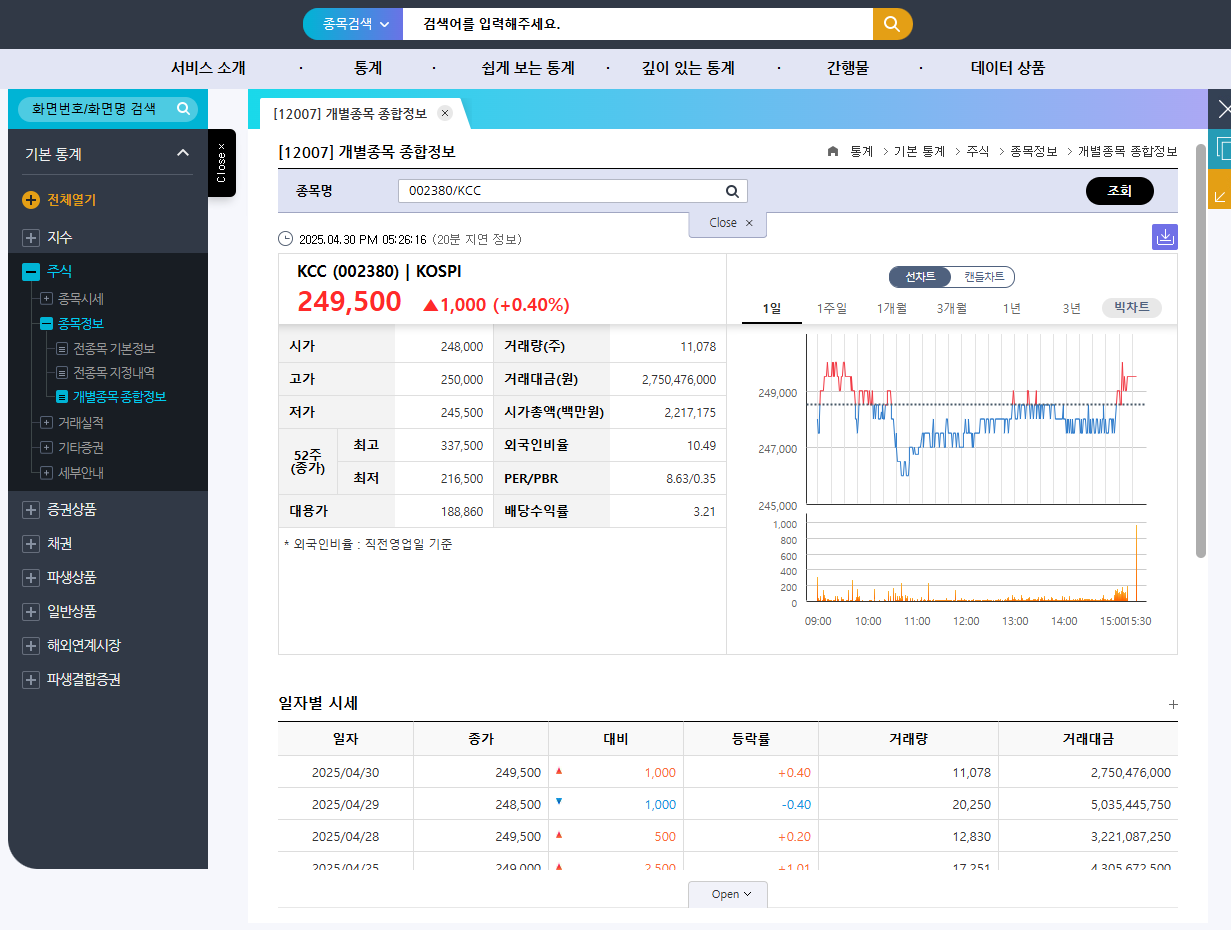Select the 1년 chart period tab
Image resolution: width=1231 pixels, height=930 pixels.
pyautogui.click(x=1012, y=308)
